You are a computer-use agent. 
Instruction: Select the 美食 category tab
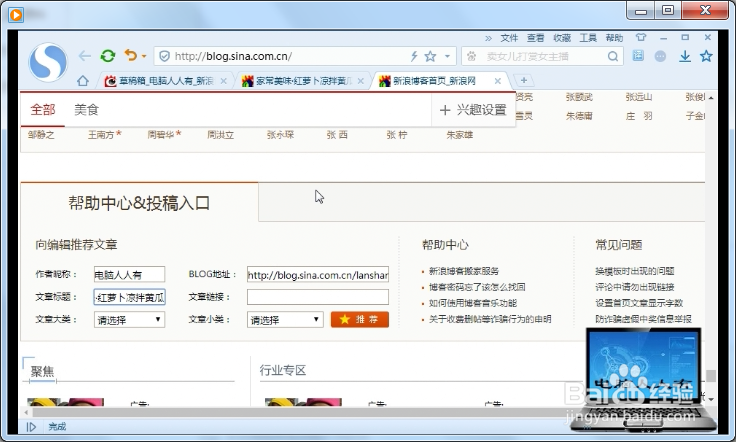click(86, 110)
